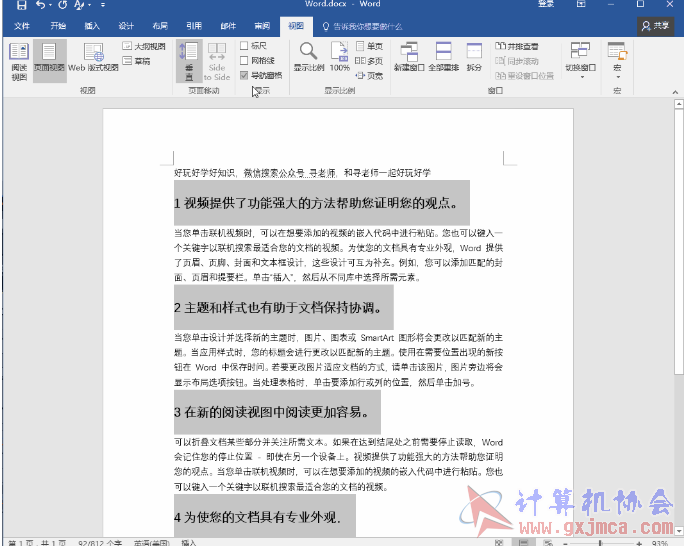Switch to the 审阅 ribbon tab
The width and height of the screenshot is (689, 546).
(262, 26)
